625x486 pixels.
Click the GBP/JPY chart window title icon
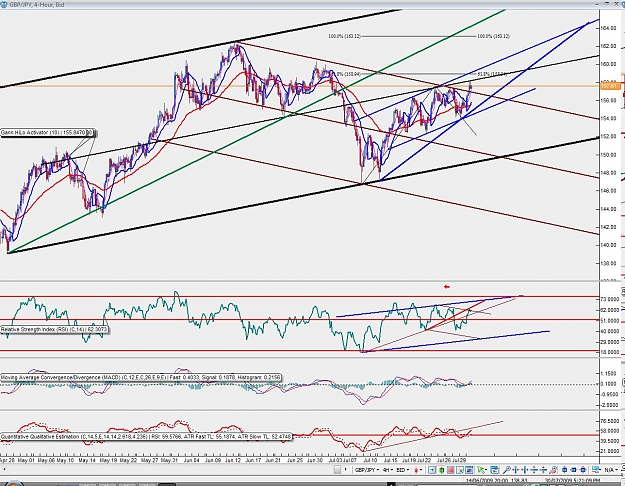(4, 4)
